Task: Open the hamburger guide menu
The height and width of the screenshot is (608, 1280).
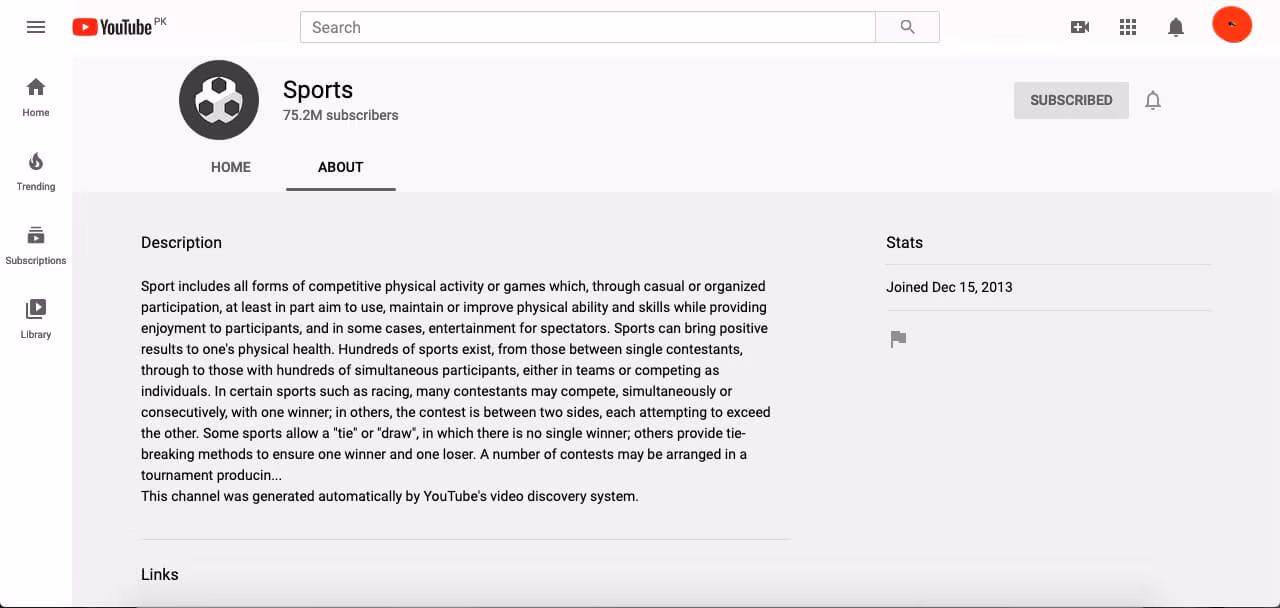Action: click(x=36, y=27)
